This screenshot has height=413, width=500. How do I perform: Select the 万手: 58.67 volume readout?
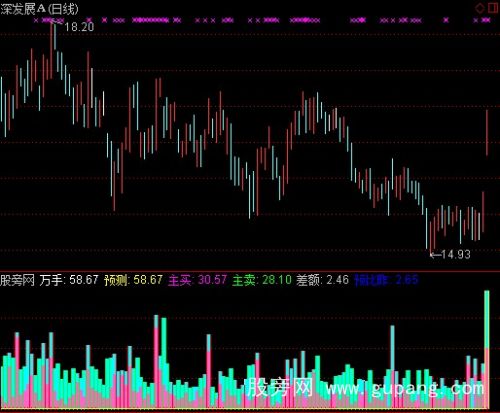click(69, 280)
